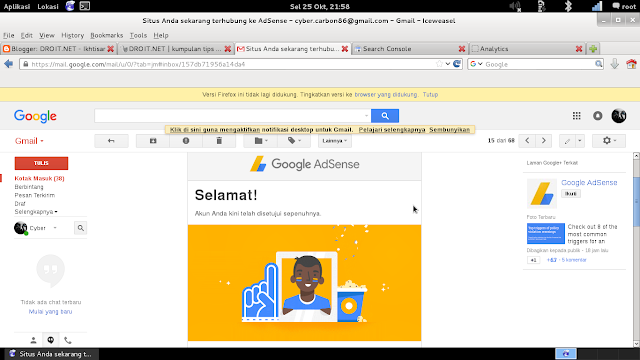This screenshot has width=640, height=360.
Task: Open the Google notifications bell icon
Action: pos(598,116)
